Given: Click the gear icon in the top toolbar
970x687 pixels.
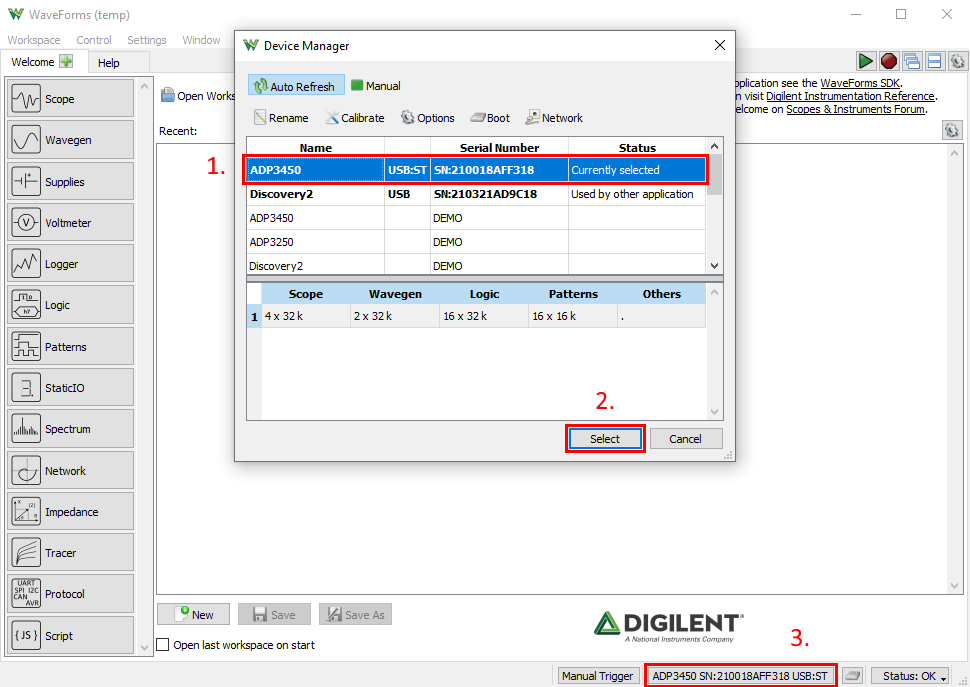Looking at the screenshot, I should [958, 61].
